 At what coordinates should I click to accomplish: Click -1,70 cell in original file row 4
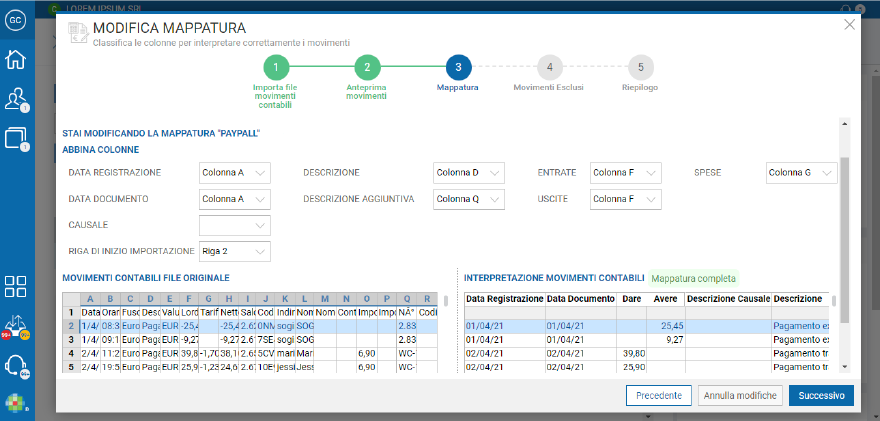click(209, 354)
